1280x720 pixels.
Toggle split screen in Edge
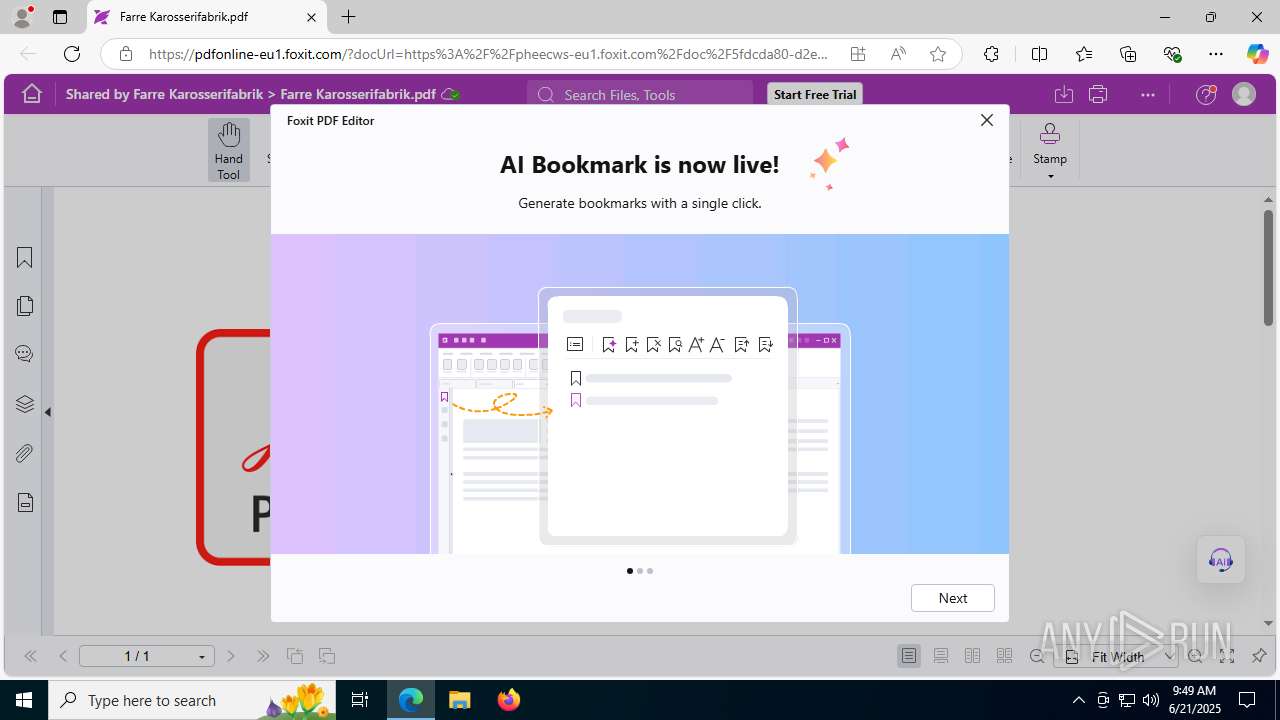click(x=1039, y=54)
